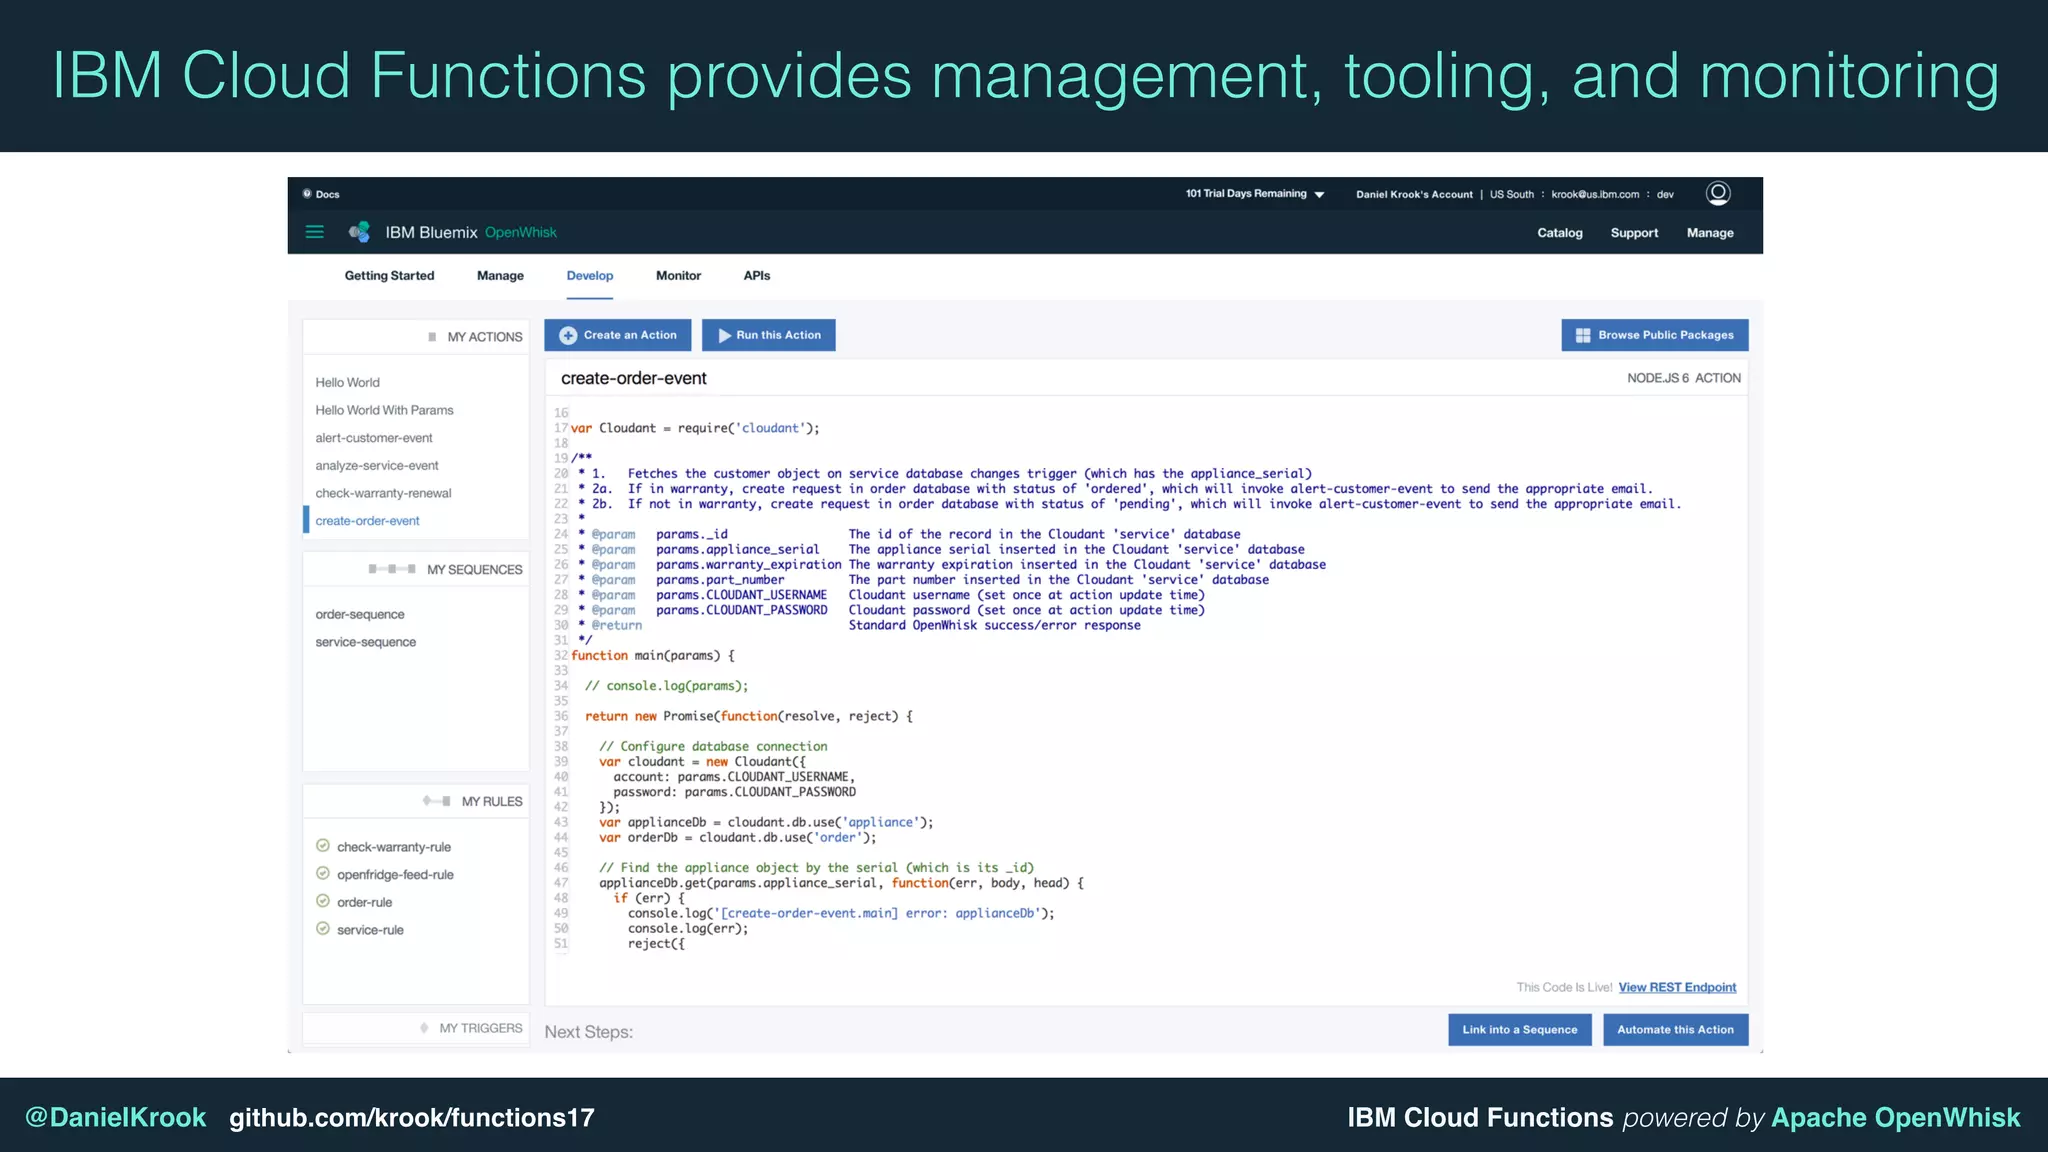
Task: Select analyze-service-event action
Action: (377, 465)
